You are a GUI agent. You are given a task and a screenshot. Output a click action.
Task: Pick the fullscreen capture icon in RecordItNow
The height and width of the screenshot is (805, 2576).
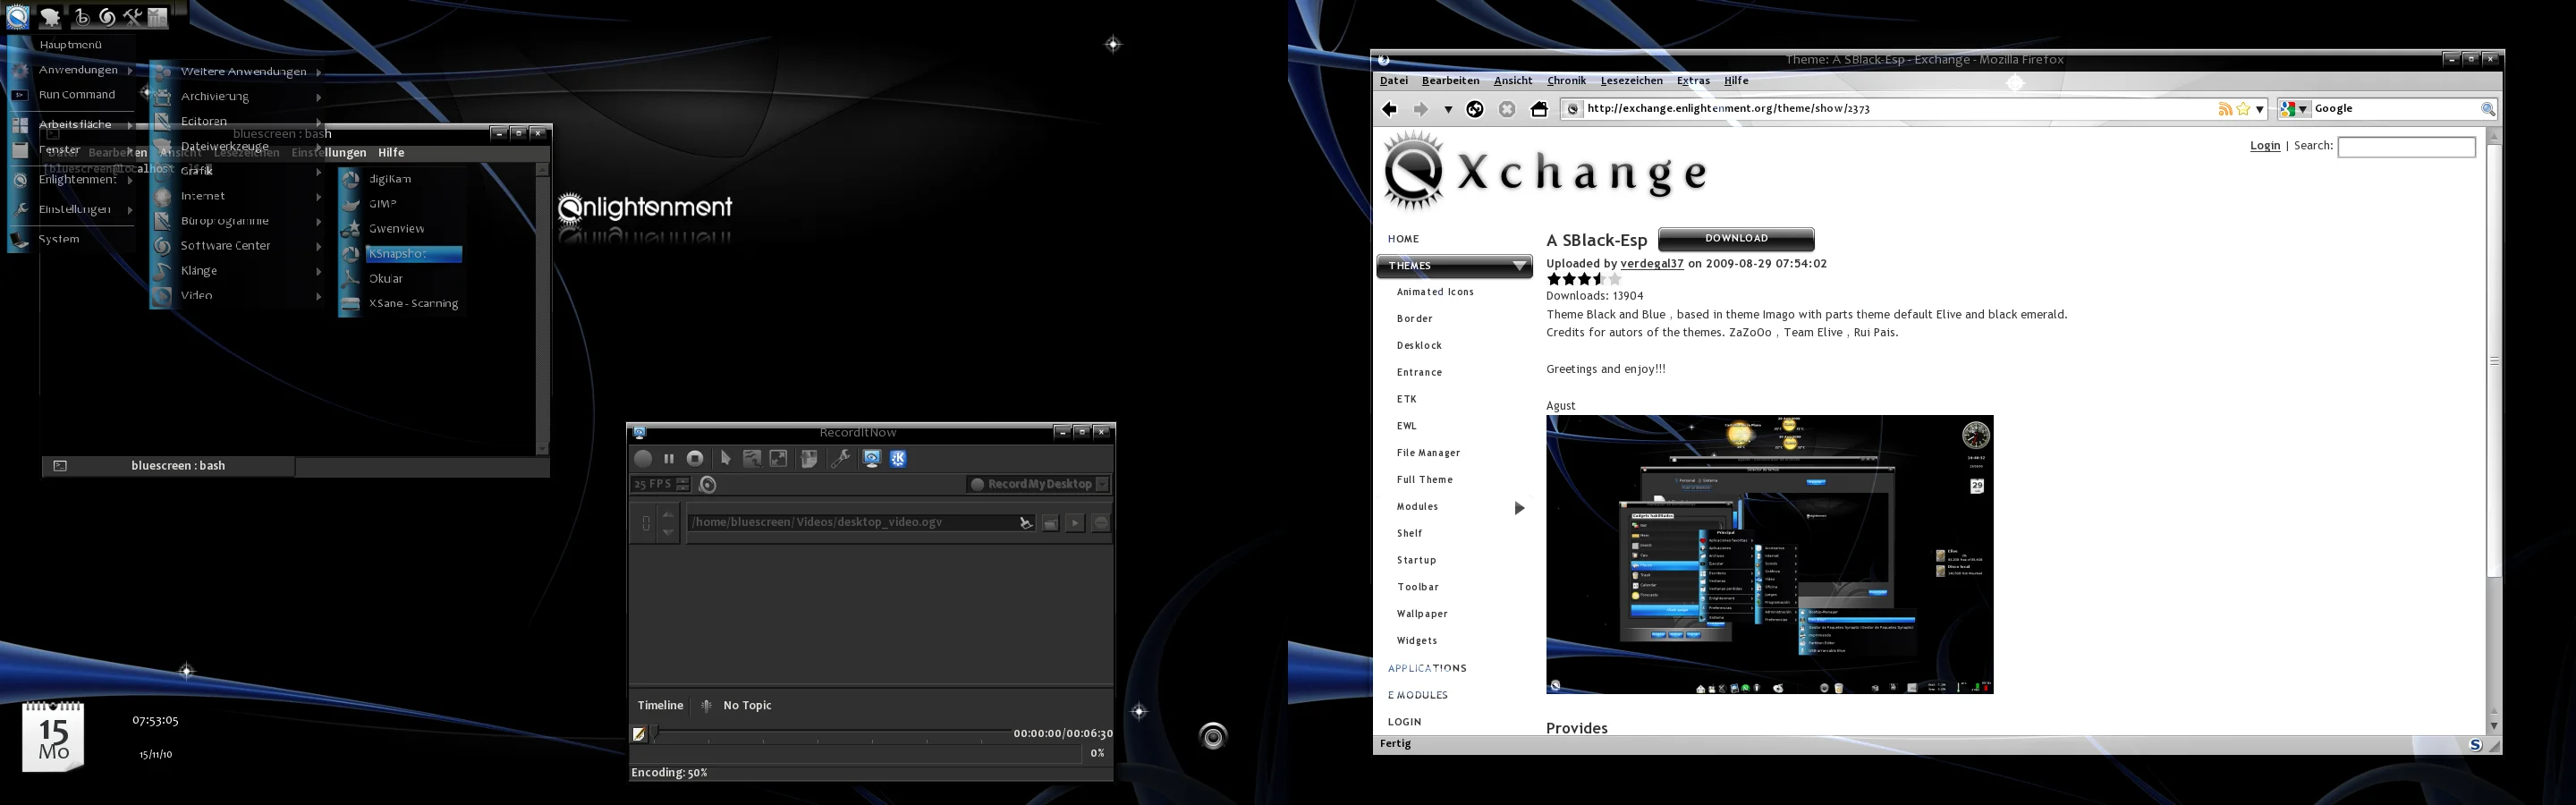[x=778, y=459]
